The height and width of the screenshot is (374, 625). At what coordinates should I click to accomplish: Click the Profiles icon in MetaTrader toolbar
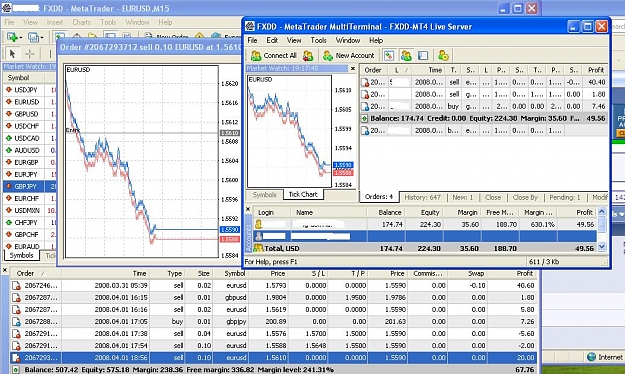click(33, 37)
